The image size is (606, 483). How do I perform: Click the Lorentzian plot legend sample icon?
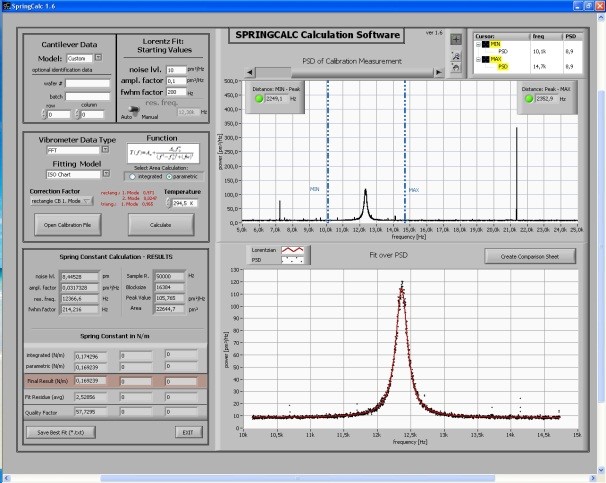coord(293,250)
